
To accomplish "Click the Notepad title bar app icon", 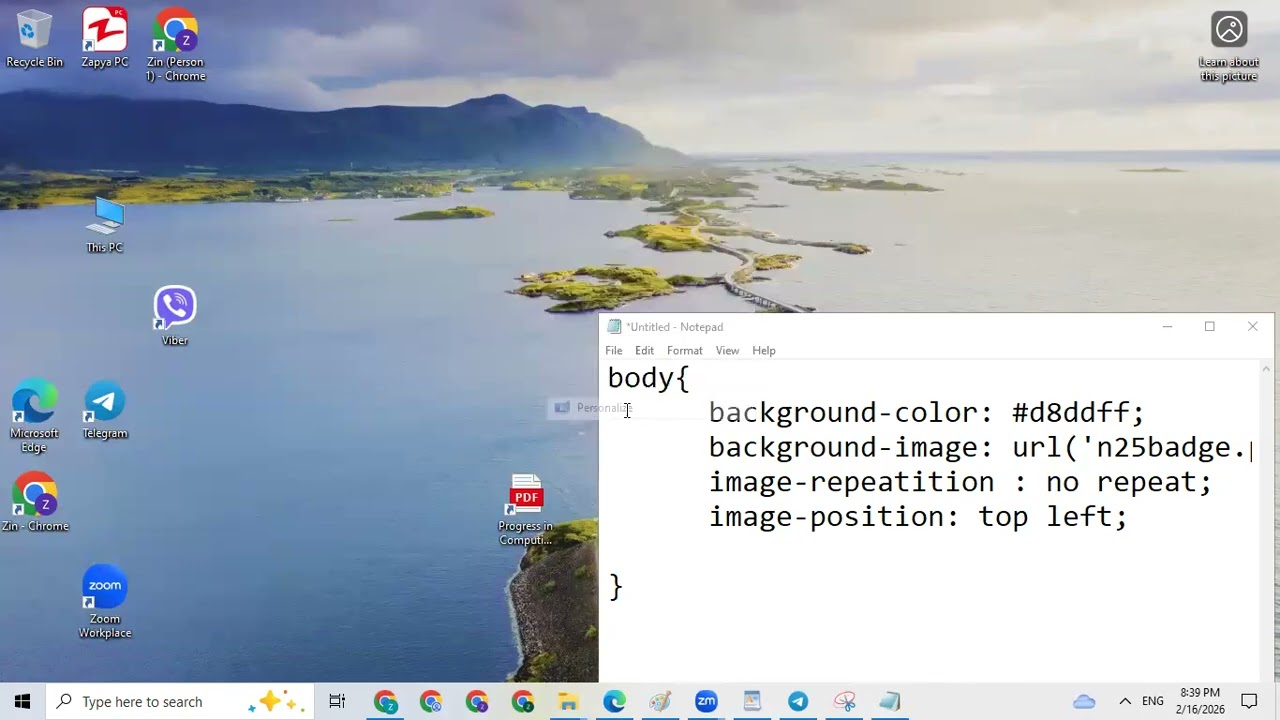I will click(x=614, y=327).
